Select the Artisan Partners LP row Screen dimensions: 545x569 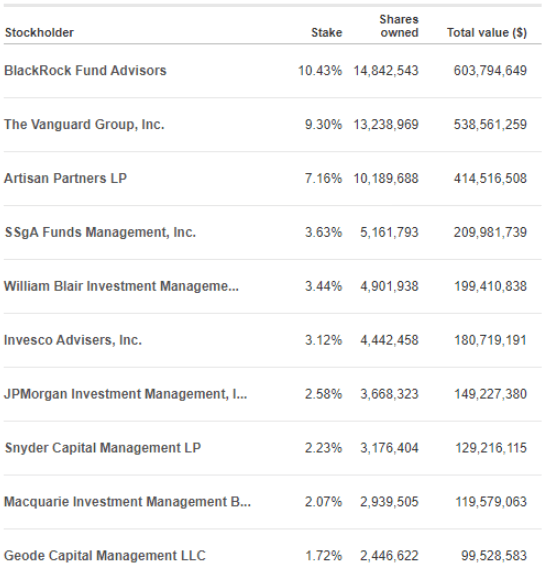point(272,179)
